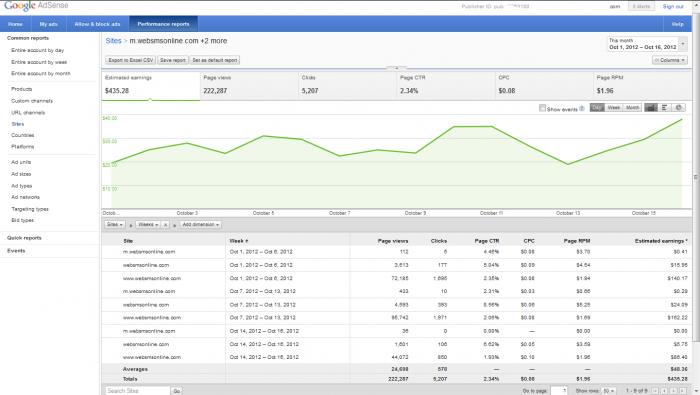The image size is (700, 395).
Task: Click the Save report button
Action: [173, 60]
